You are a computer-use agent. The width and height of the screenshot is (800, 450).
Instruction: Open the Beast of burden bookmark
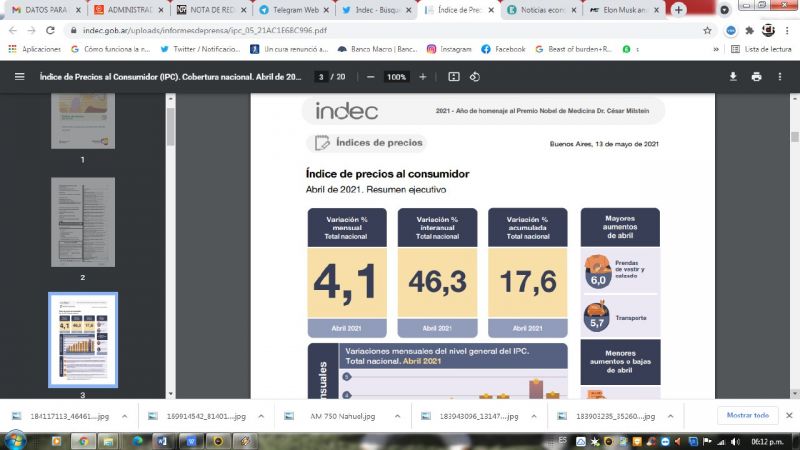[573, 49]
